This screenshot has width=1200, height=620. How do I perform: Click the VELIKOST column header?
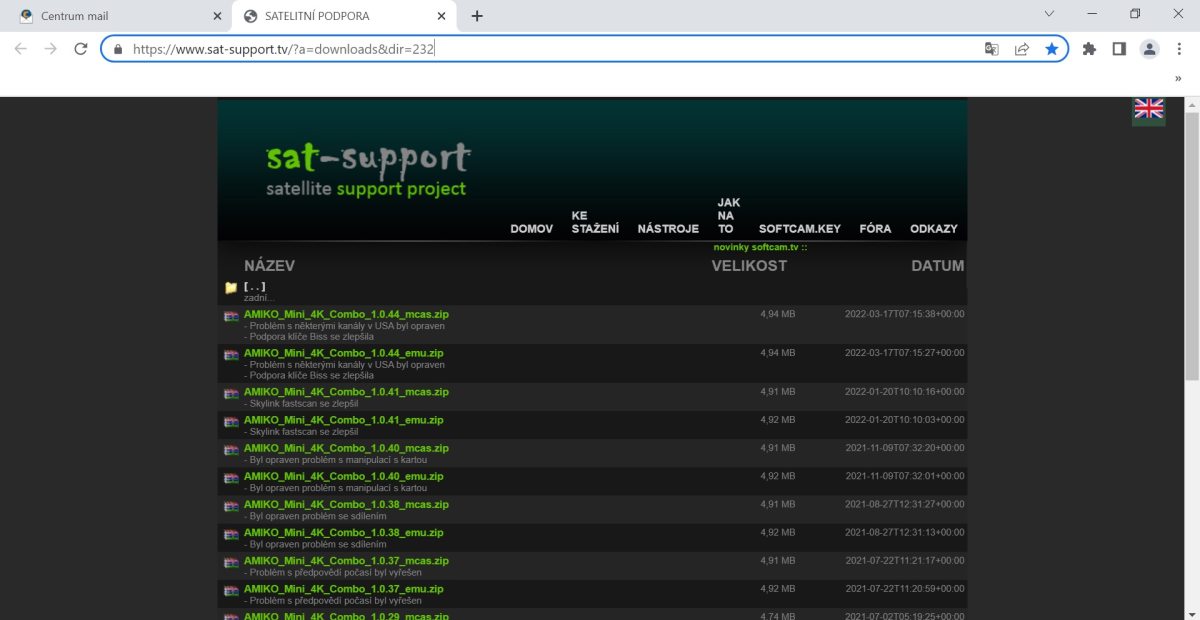(x=749, y=266)
